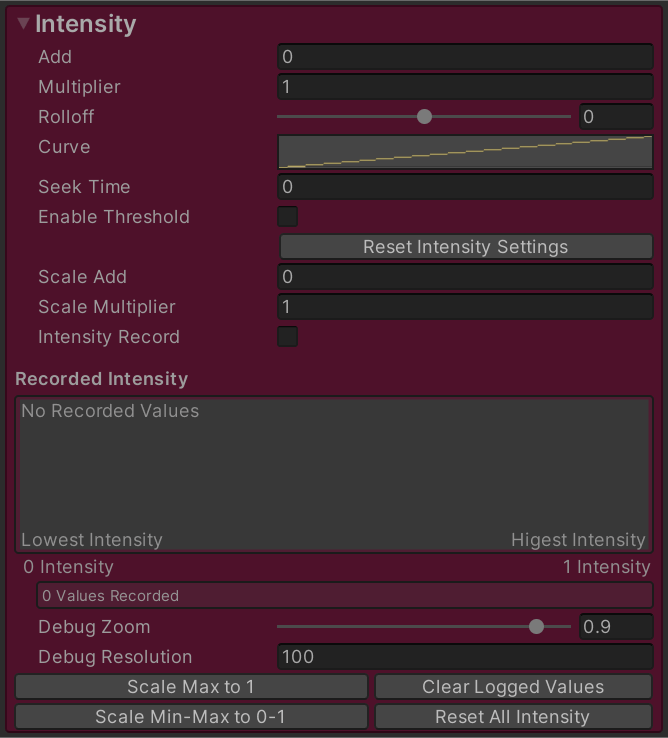Click the Debug Zoom slider handle
The width and height of the screenshot is (668, 738).
536,627
